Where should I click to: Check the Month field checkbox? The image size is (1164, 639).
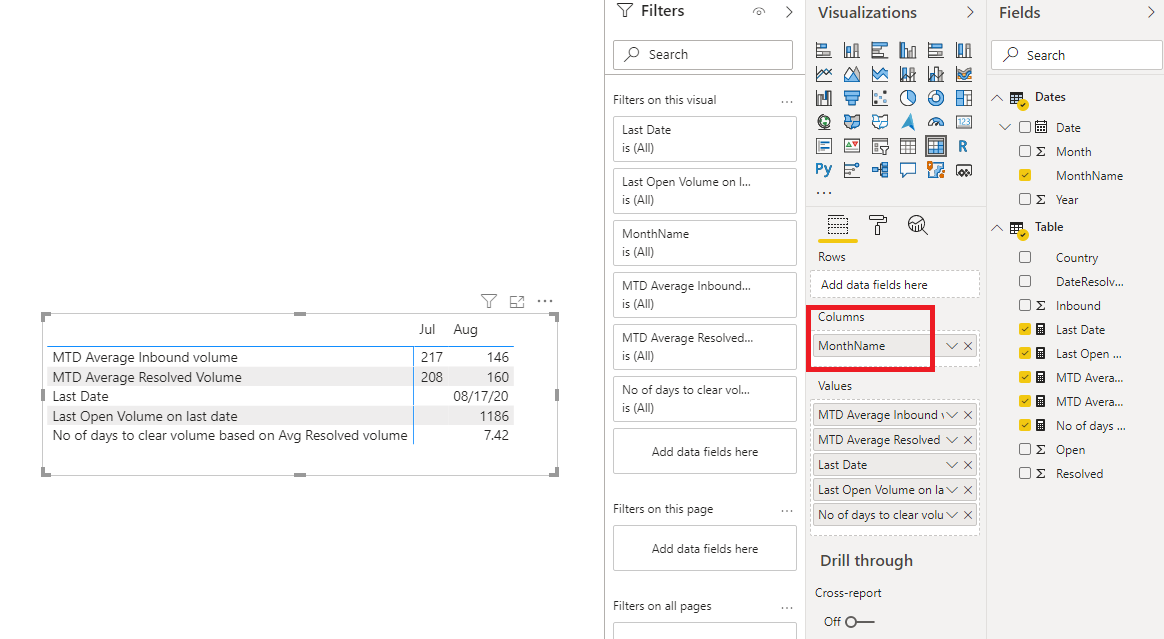1025,151
